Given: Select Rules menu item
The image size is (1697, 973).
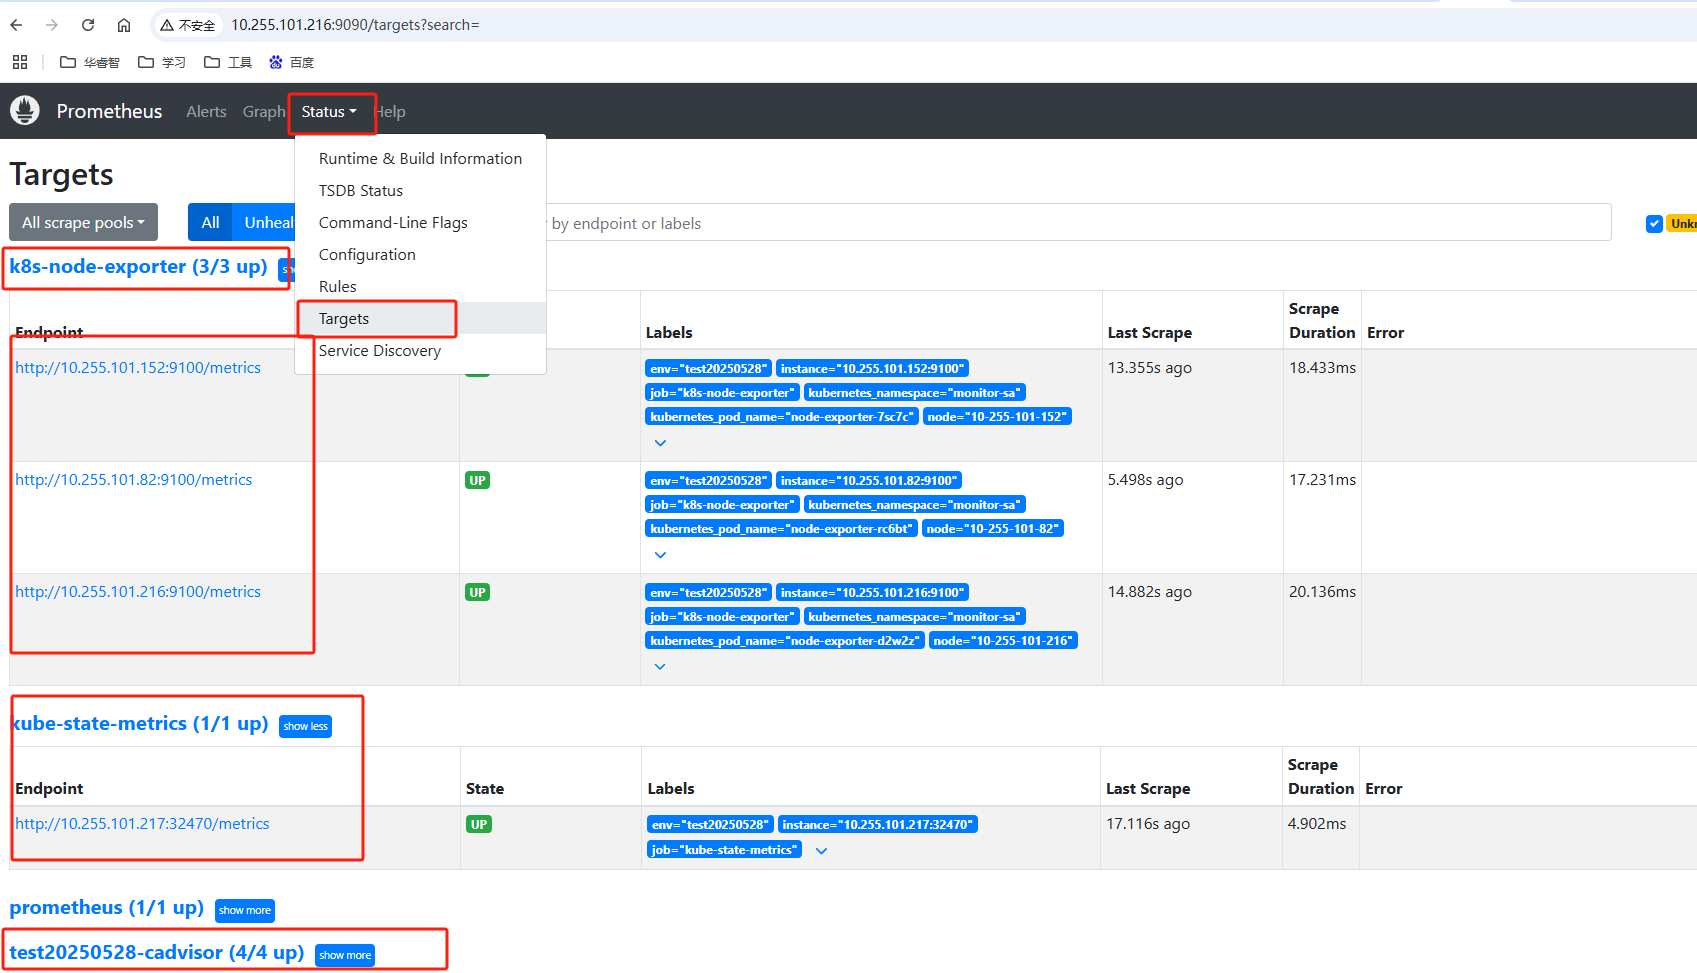Looking at the screenshot, I should click(x=420, y=286).
